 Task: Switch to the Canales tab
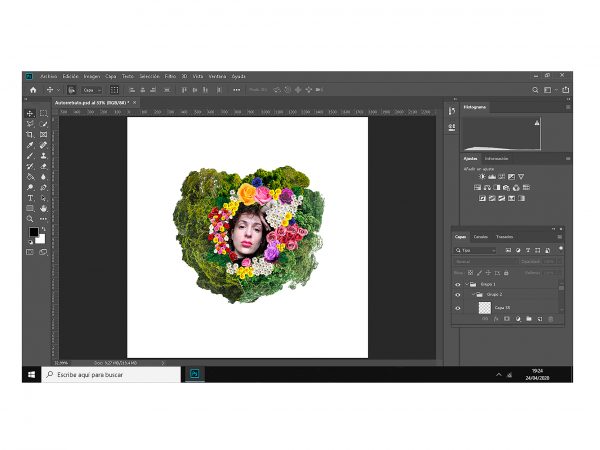click(481, 236)
